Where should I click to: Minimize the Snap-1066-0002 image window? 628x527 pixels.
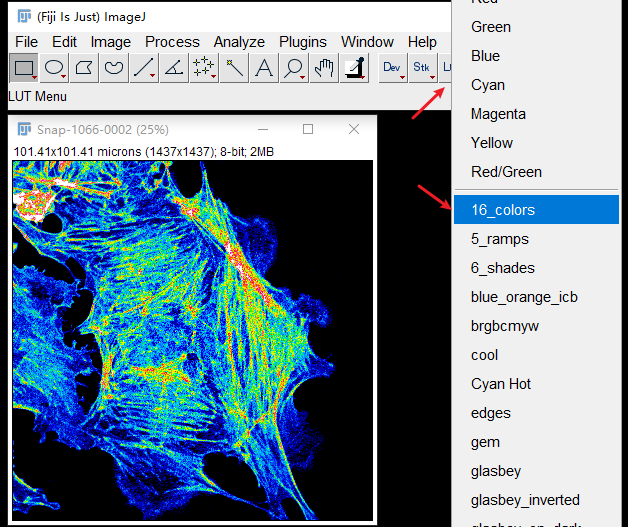(263, 129)
